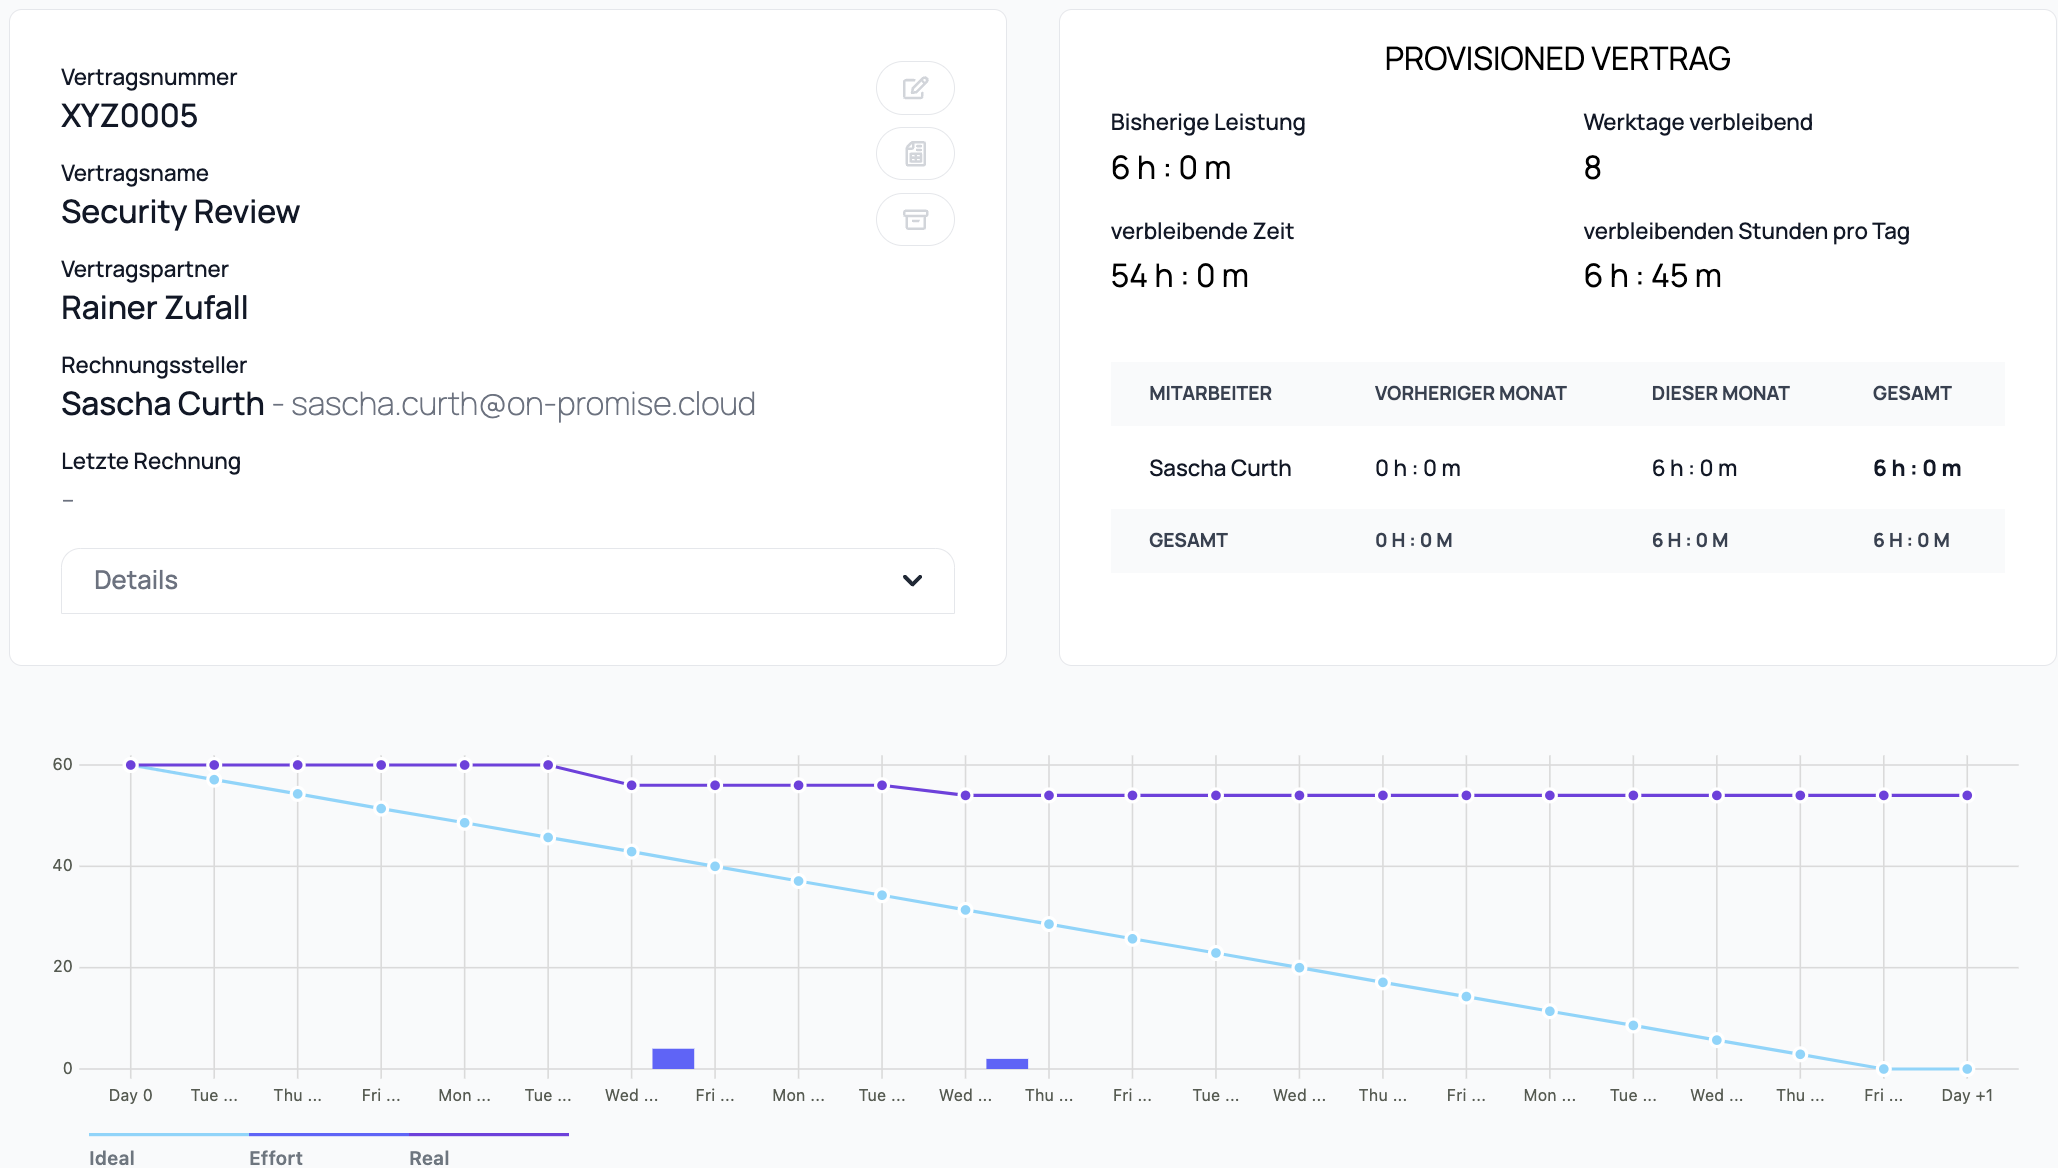Screen dimensions: 2058x1168
Task: Toggle the Ideal series in chart legend
Action: click(112, 1157)
